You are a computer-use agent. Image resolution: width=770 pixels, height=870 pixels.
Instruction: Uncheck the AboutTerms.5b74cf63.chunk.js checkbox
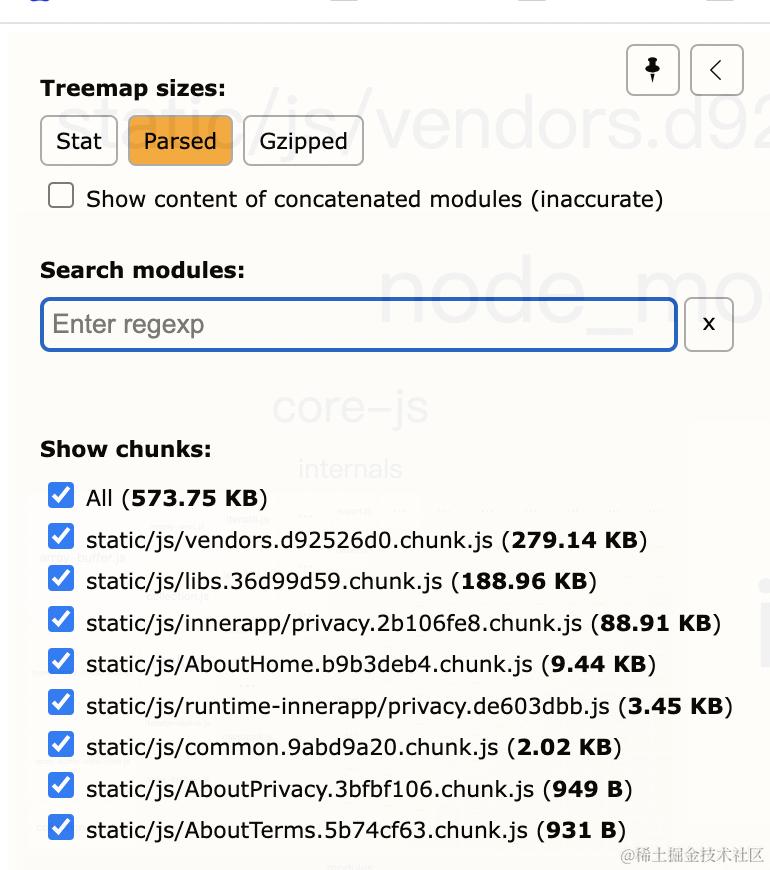(61, 828)
